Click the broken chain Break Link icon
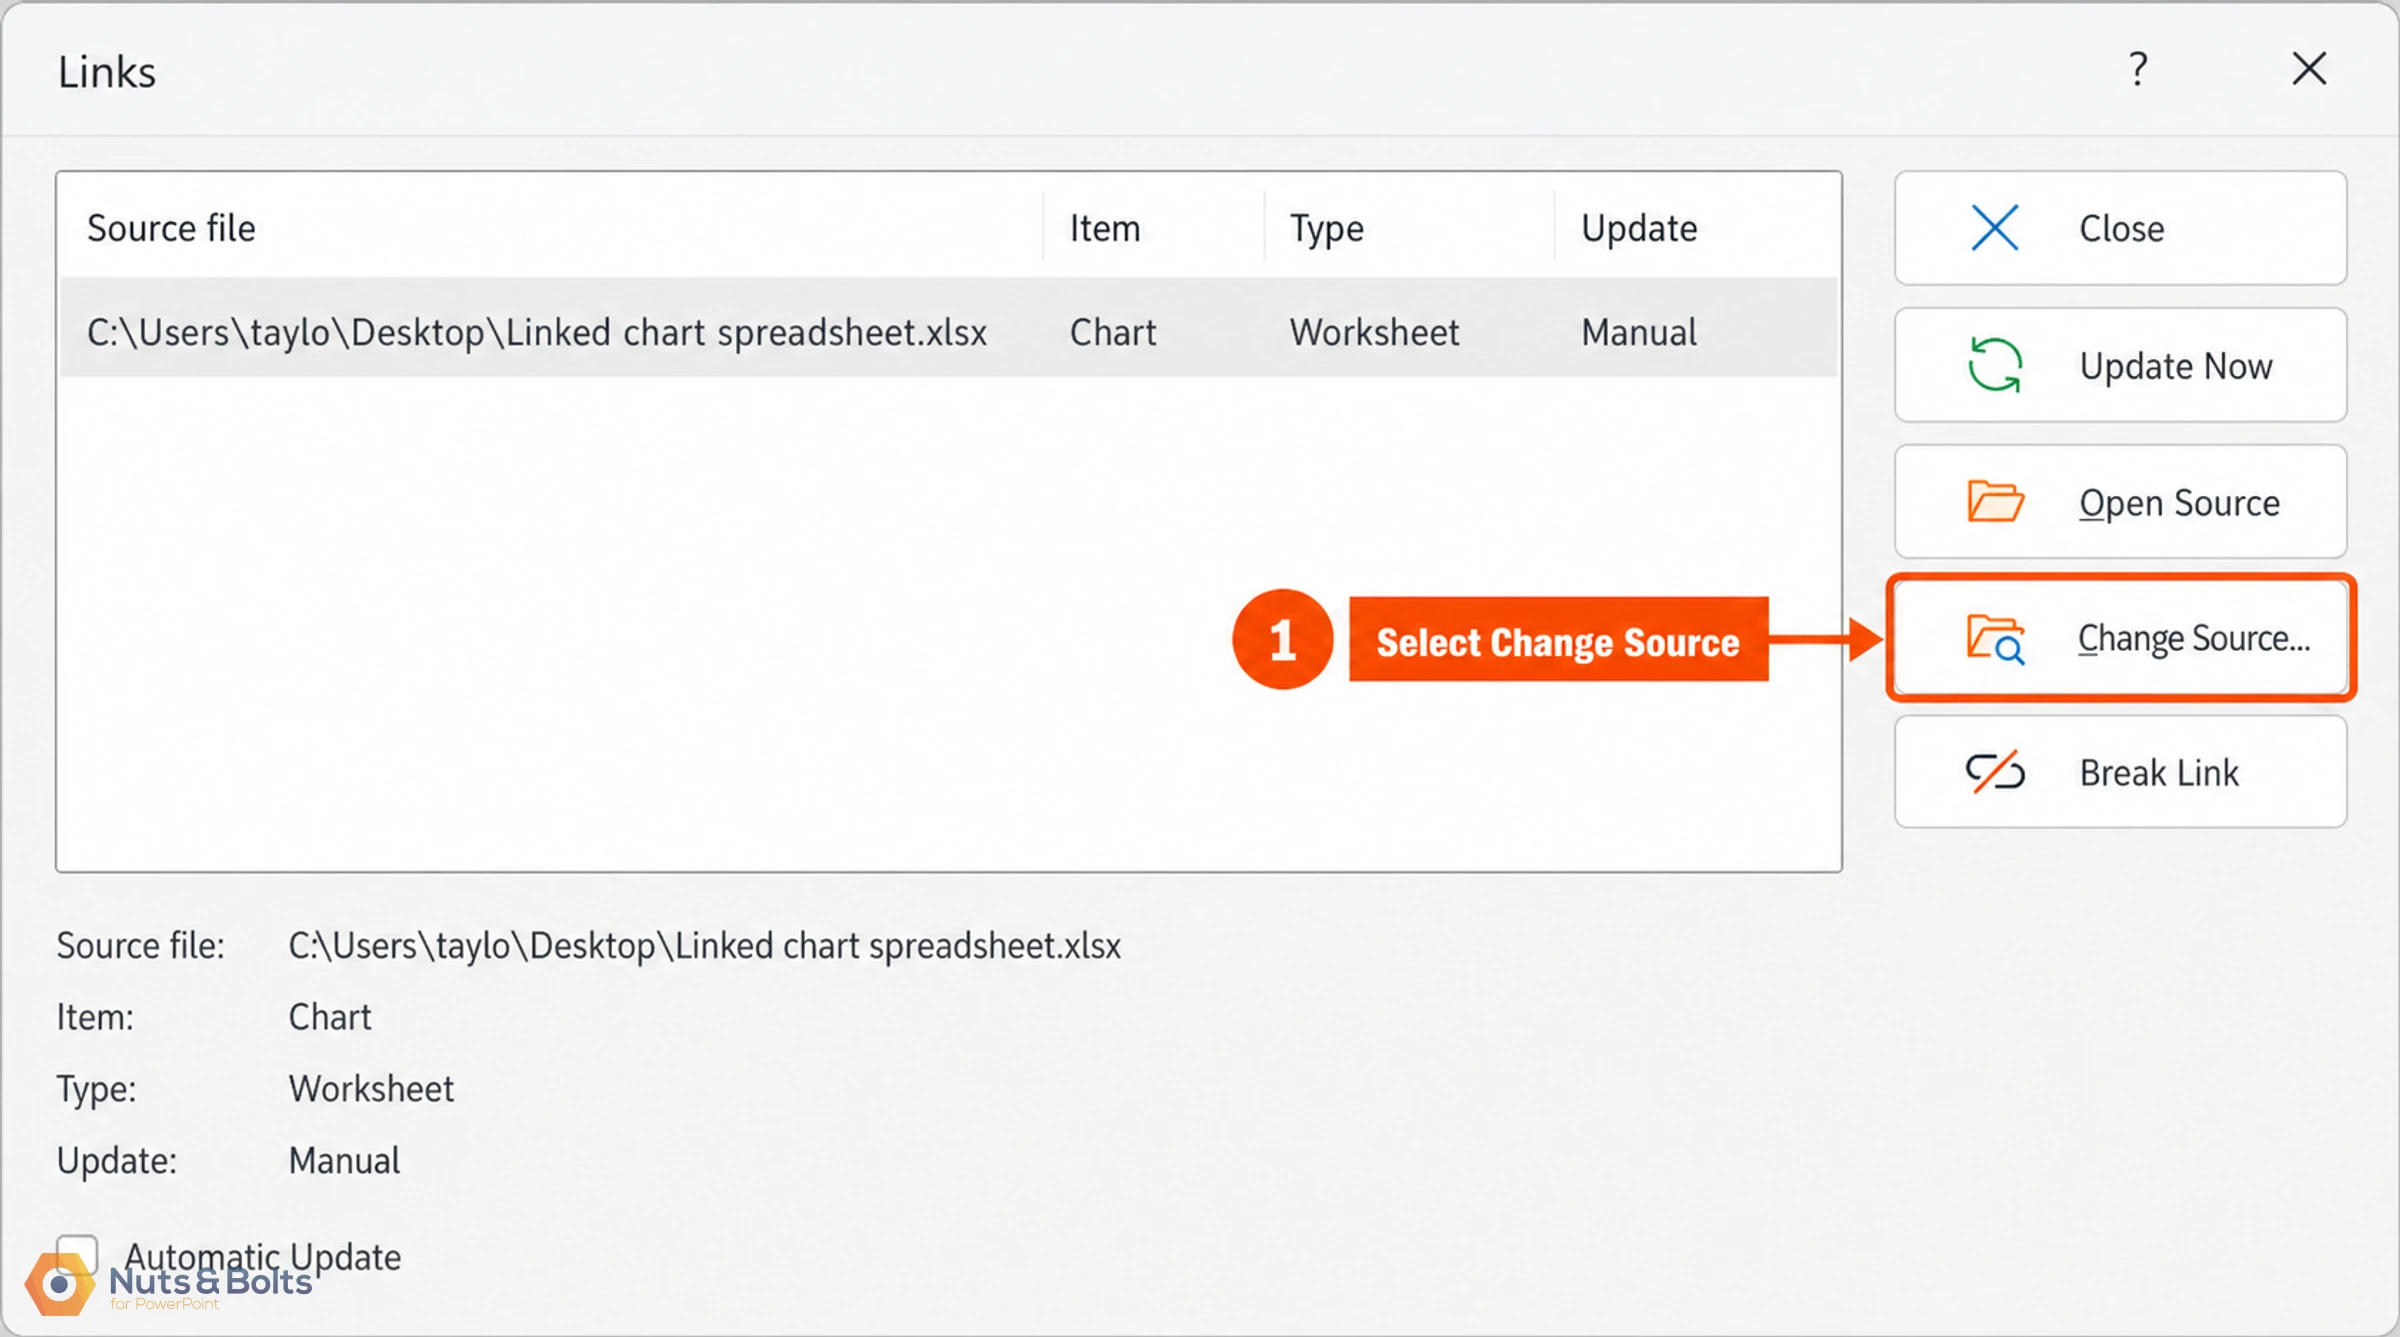Viewport: 2400px width, 1337px height. coord(1995,772)
